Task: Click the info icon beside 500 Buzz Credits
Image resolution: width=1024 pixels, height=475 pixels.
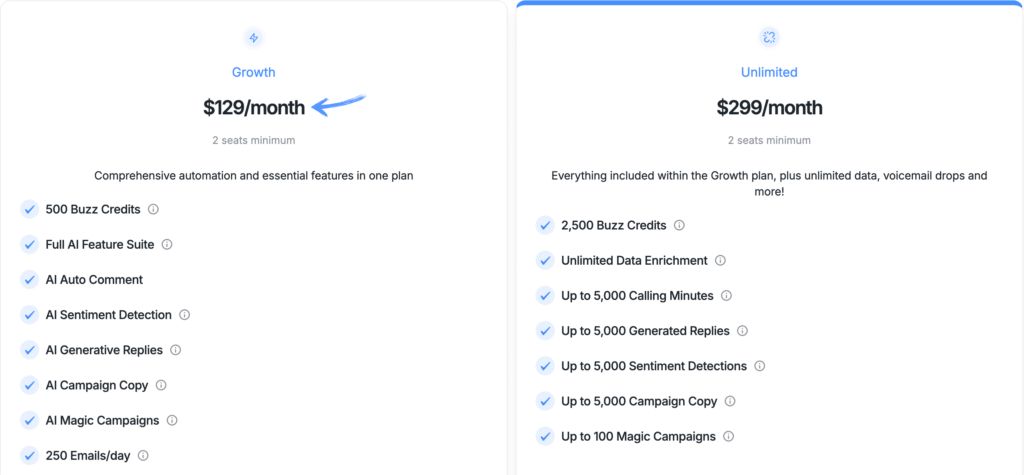Action: [153, 209]
